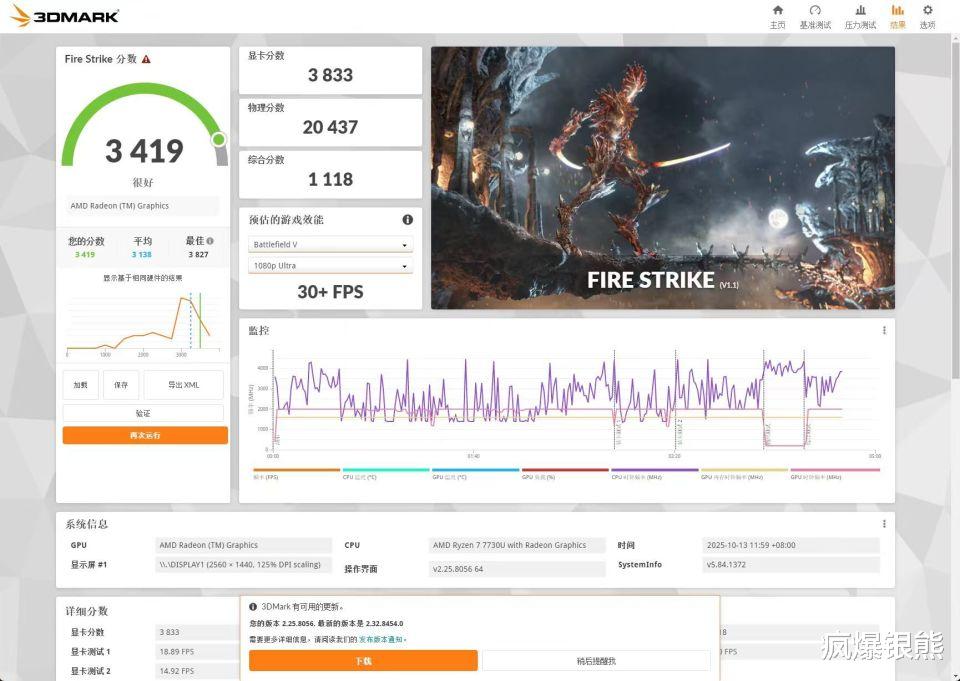Switch to the 结果 results tab
The image size is (960, 681).
click(x=898, y=17)
